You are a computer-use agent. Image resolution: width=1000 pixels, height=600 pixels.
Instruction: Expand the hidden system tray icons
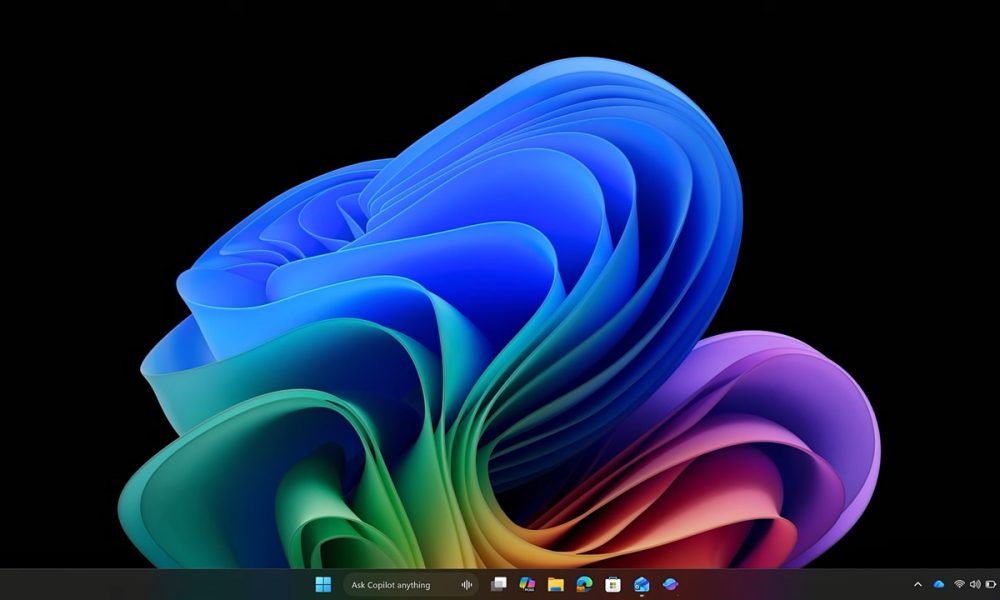[x=918, y=585]
